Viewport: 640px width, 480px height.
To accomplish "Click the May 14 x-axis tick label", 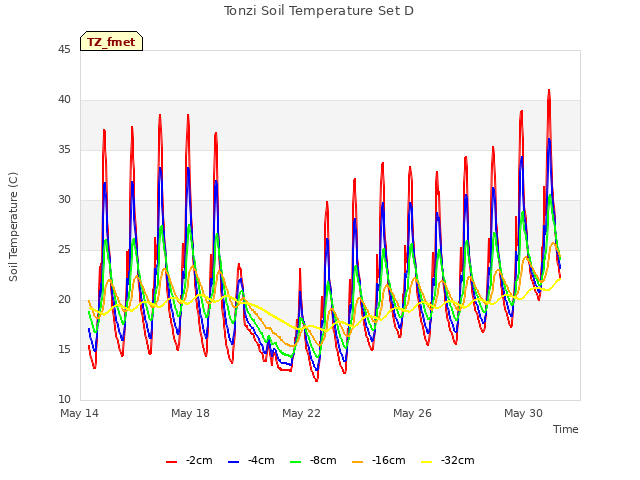I will pos(80,413).
